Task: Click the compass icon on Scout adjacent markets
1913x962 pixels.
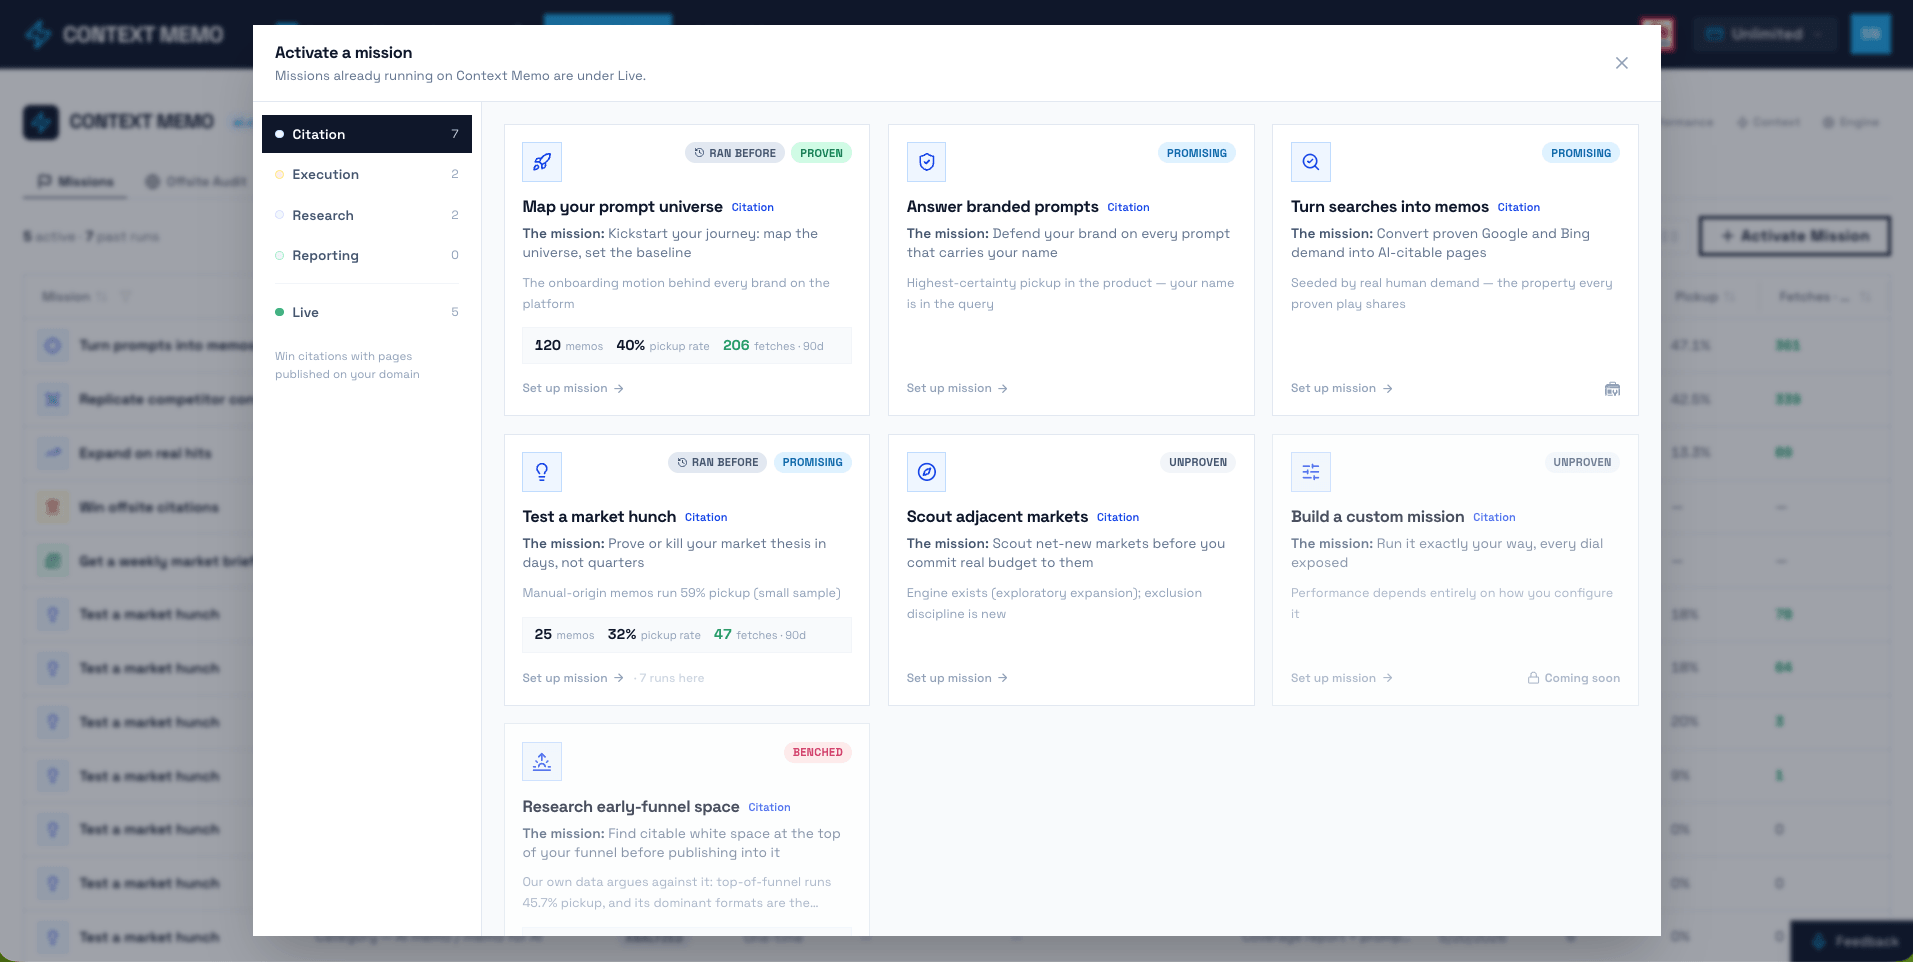Action: pyautogui.click(x=926, y=472)
